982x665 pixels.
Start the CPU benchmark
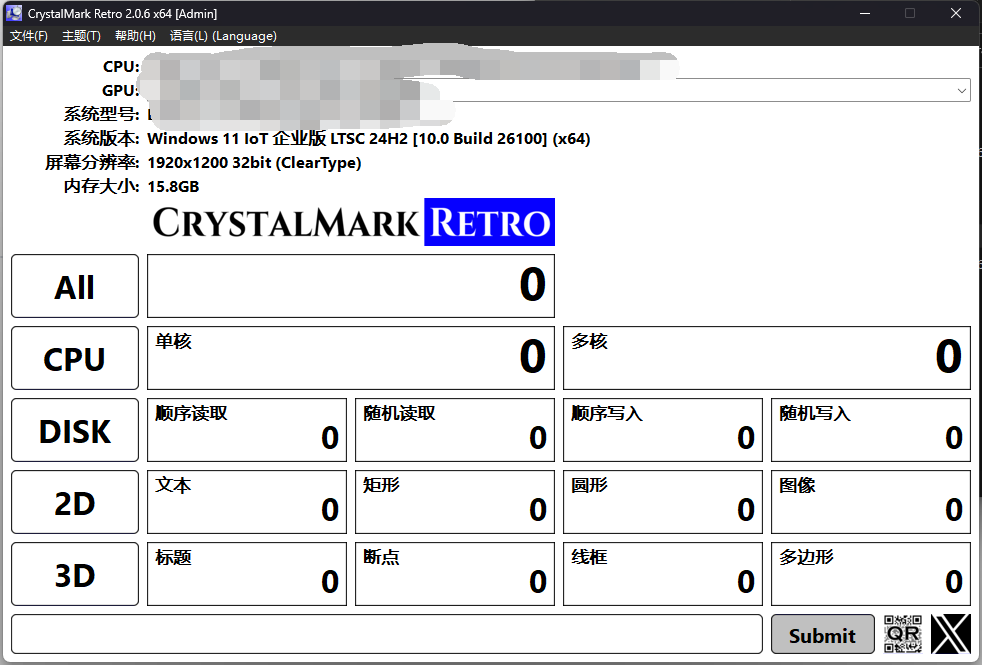tap(74, 358)
